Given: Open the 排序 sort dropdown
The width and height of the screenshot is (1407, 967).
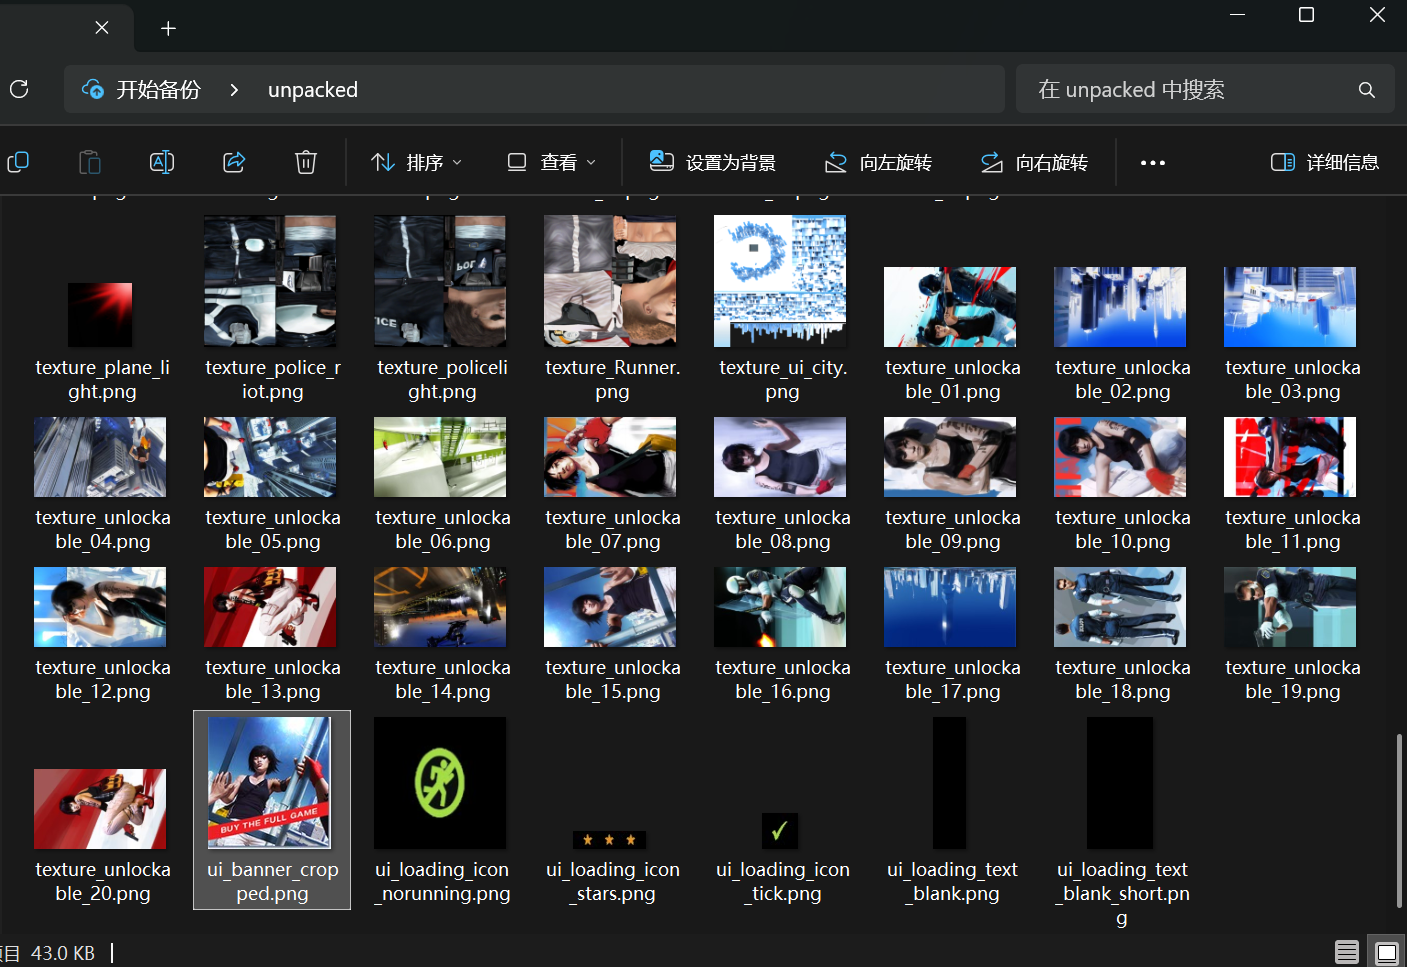Looking at the screenshot, I should pos(416,162).
